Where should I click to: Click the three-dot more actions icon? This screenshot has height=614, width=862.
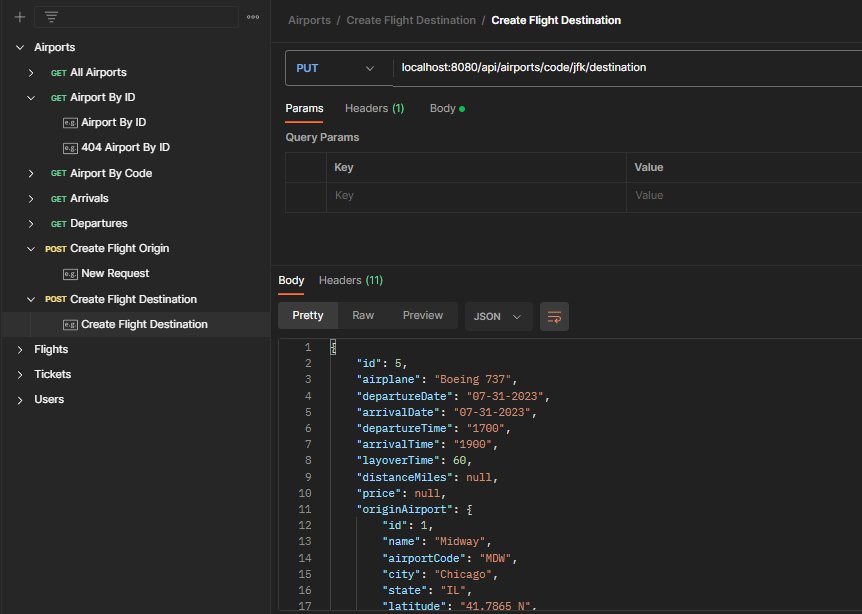pos(253,16)
